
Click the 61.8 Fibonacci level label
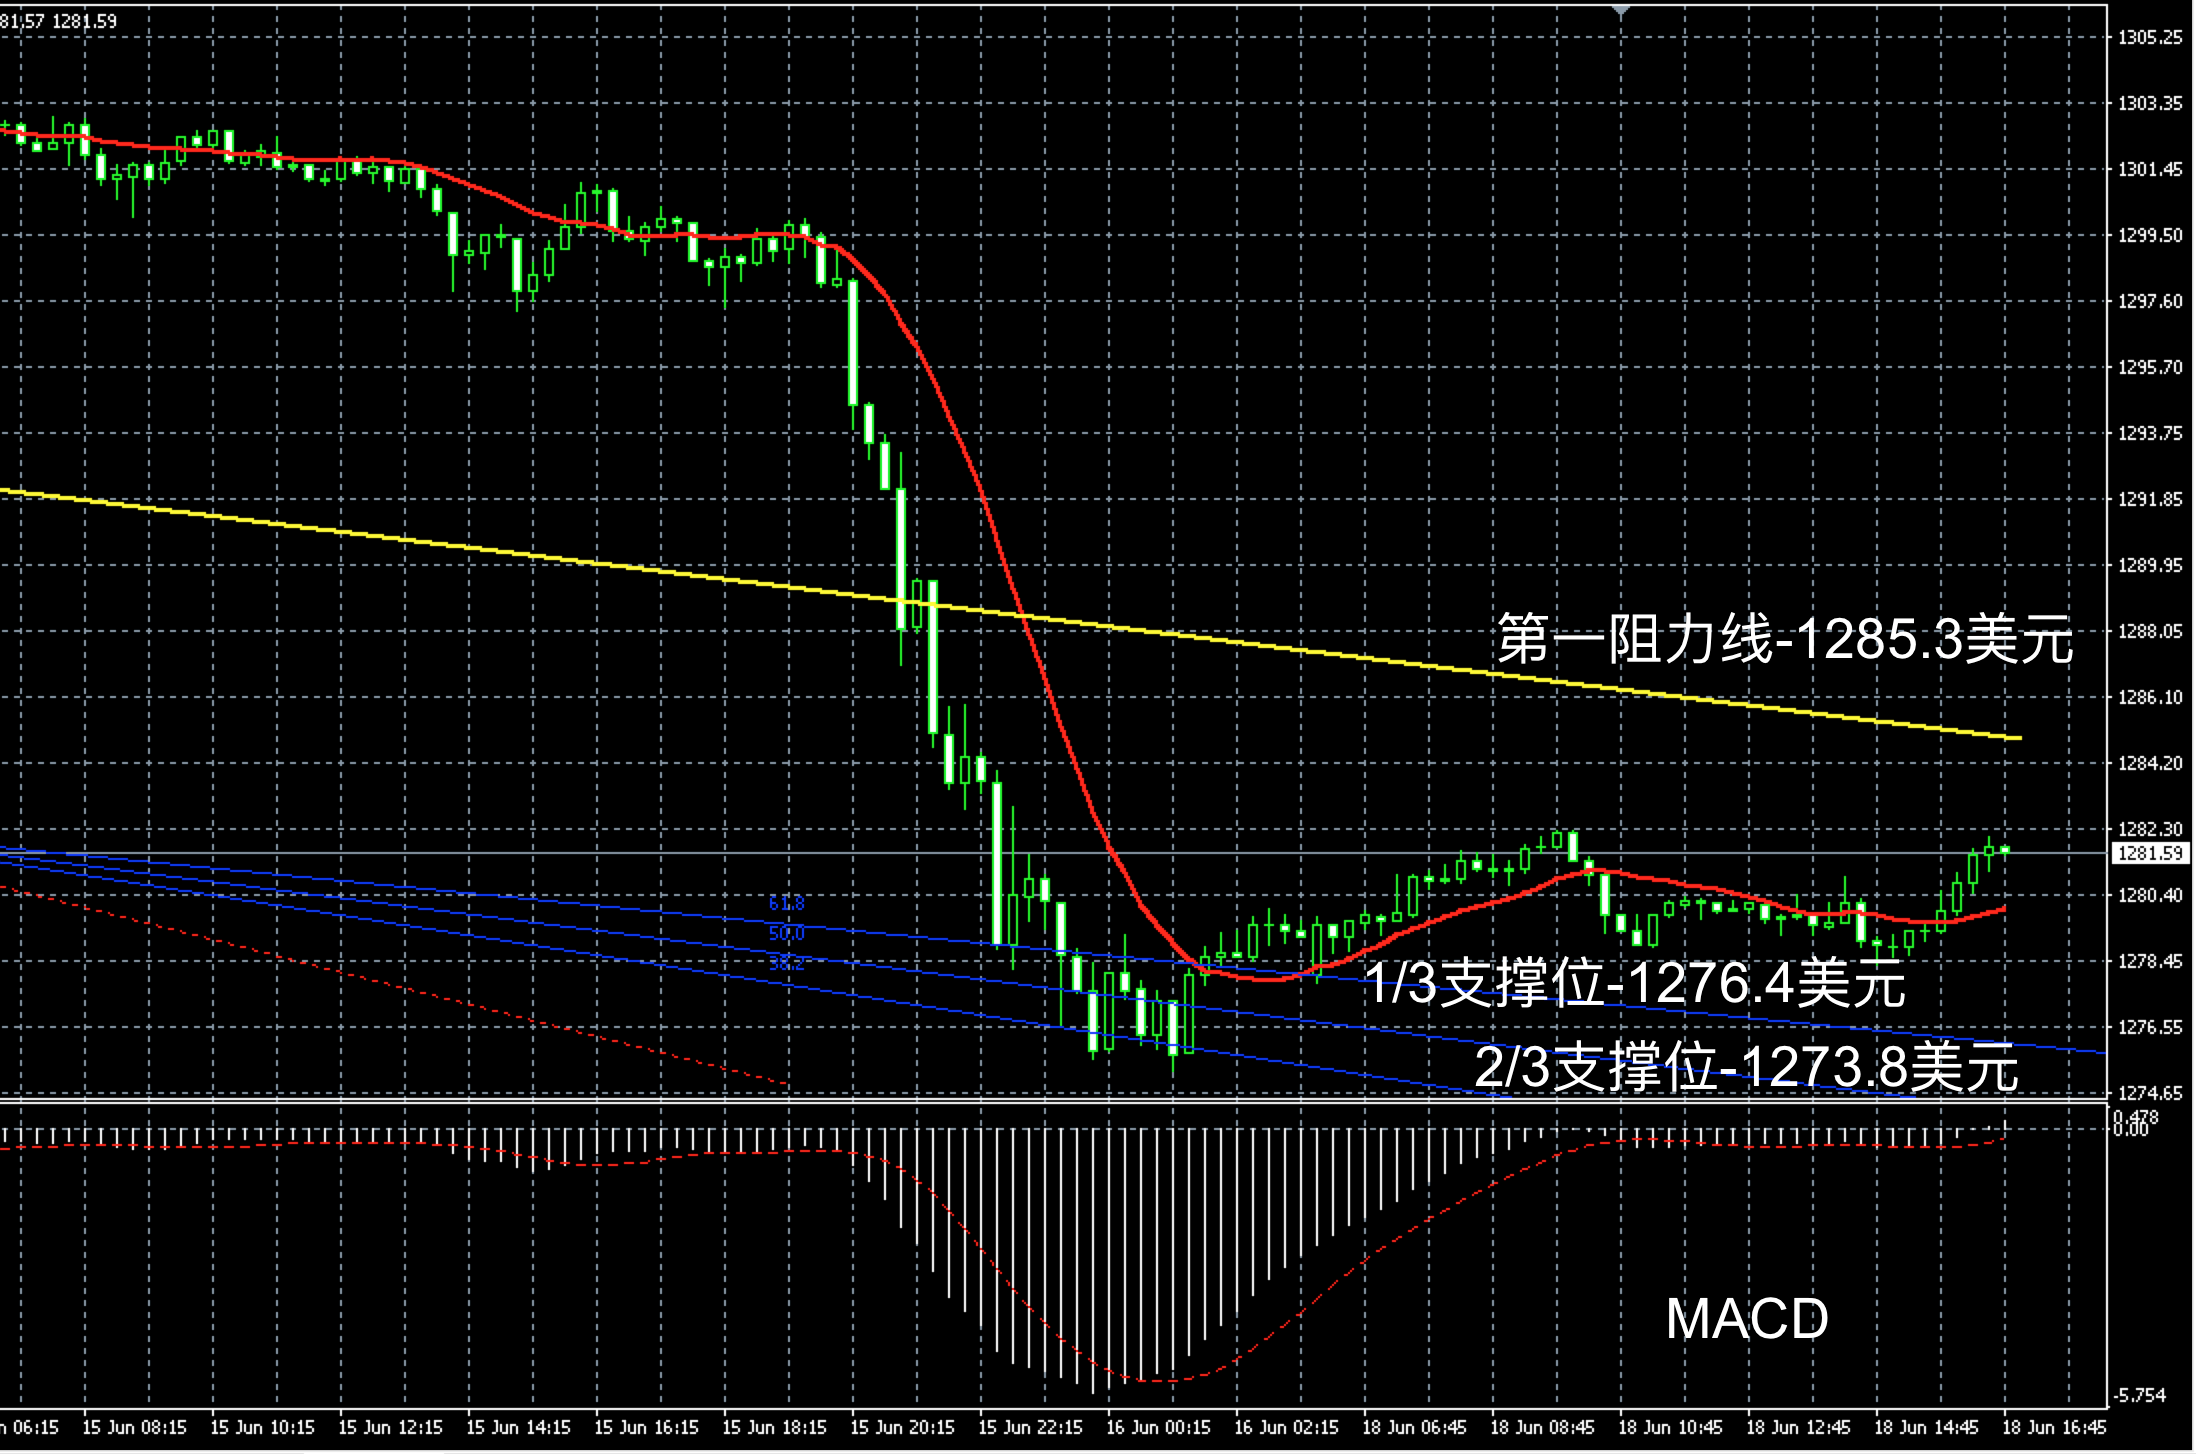786,904
